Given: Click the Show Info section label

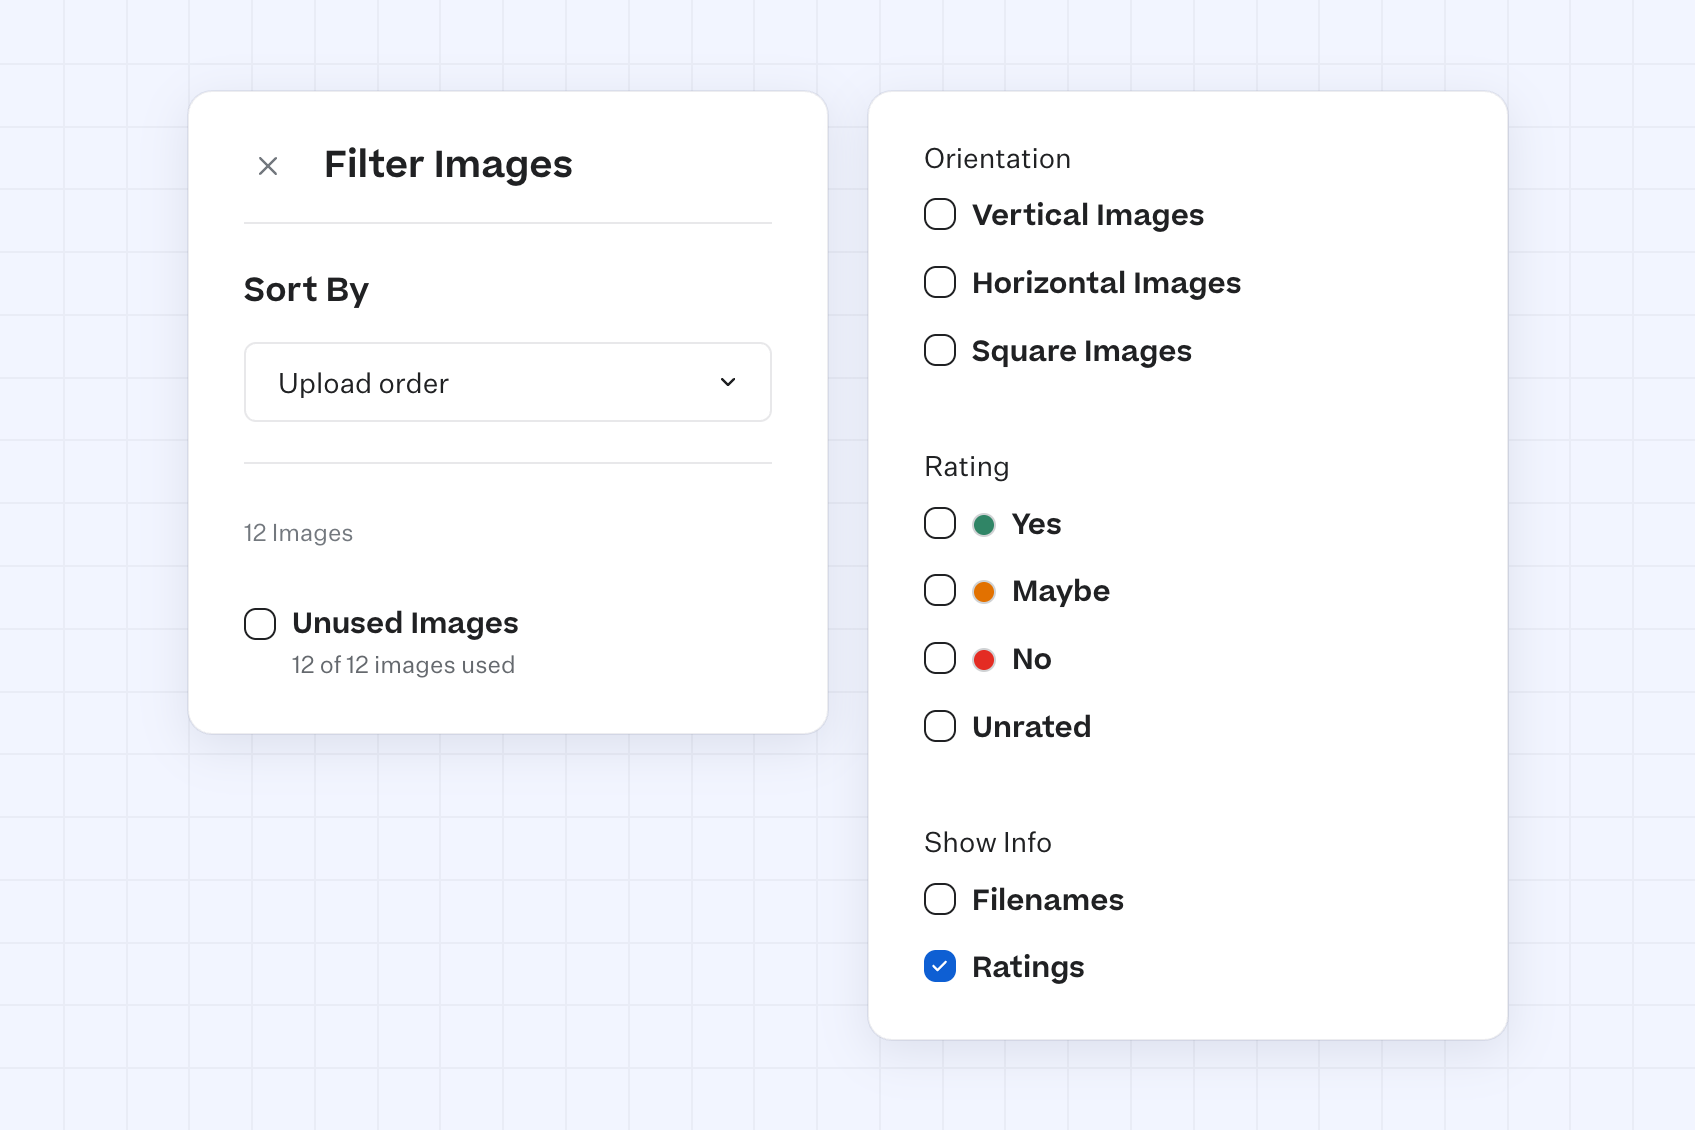Looking at the screenshot, I should (987, 843).
